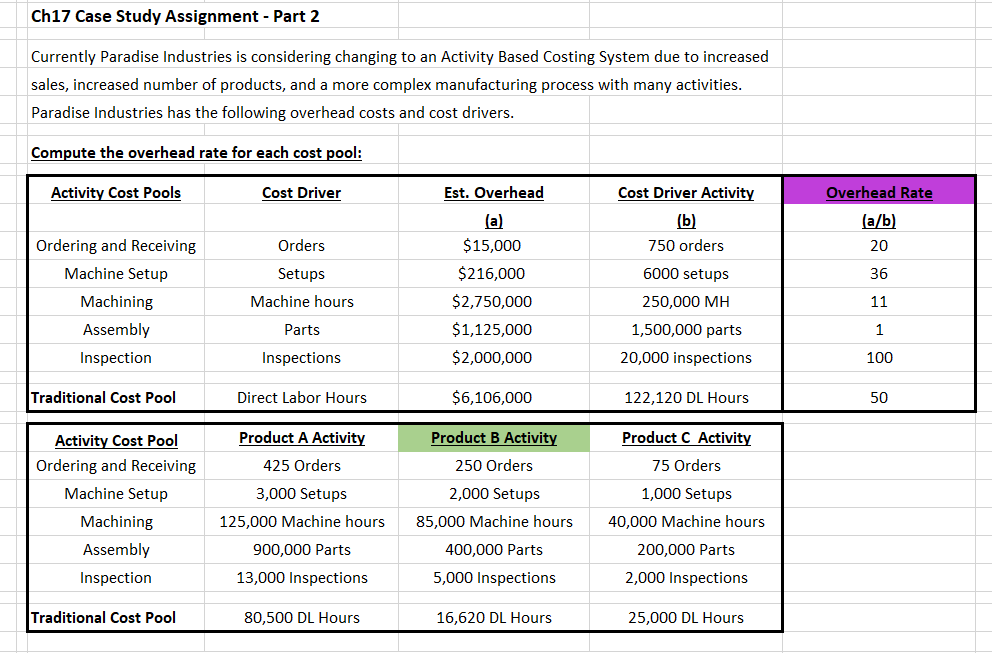Click the Direct Labor Hours cost driver cell

pos(301,397)
